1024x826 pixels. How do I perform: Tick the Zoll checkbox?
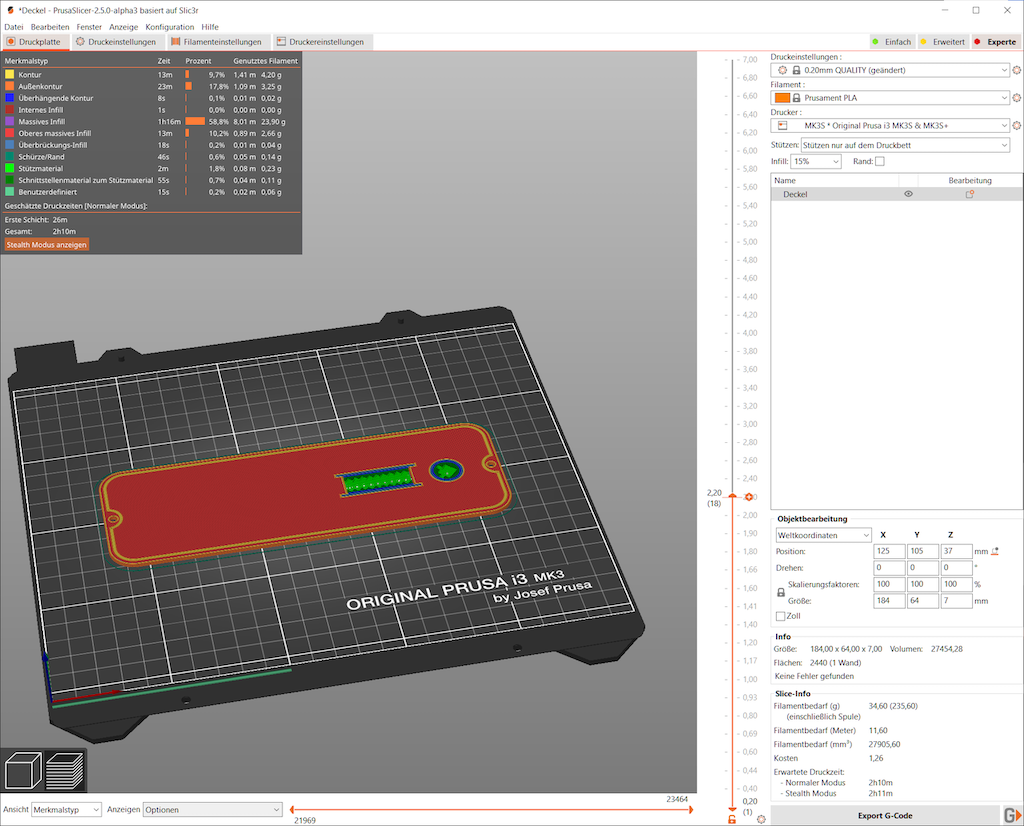pos(781,616)
